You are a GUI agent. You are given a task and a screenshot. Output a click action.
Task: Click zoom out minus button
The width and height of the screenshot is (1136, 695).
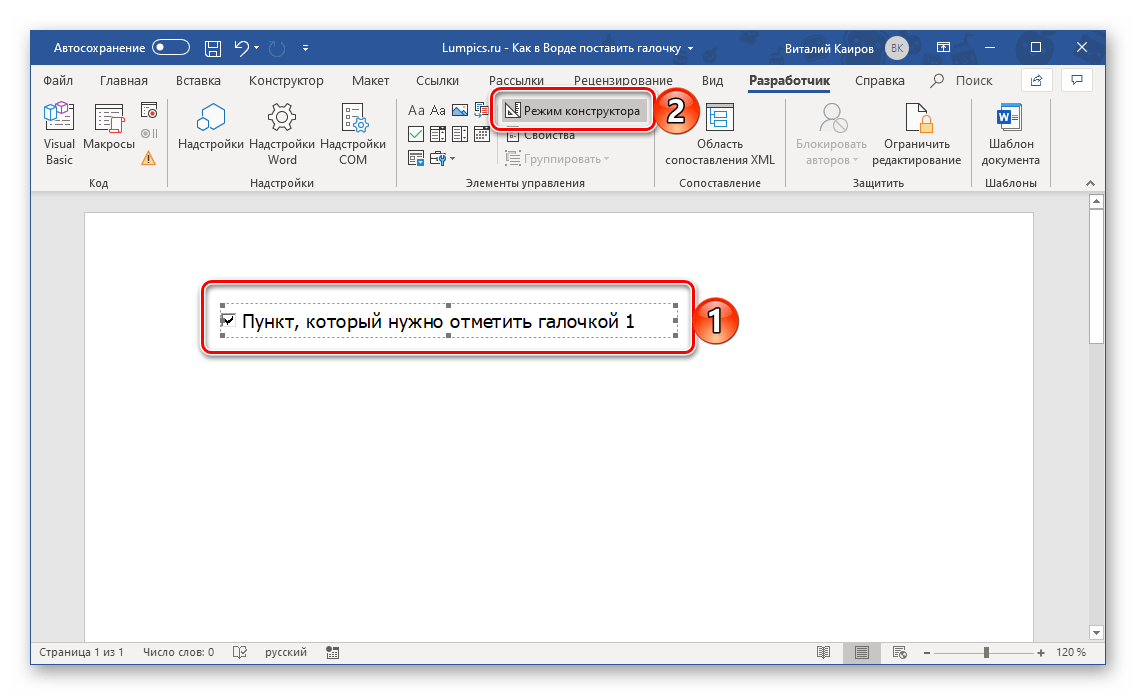927,653
